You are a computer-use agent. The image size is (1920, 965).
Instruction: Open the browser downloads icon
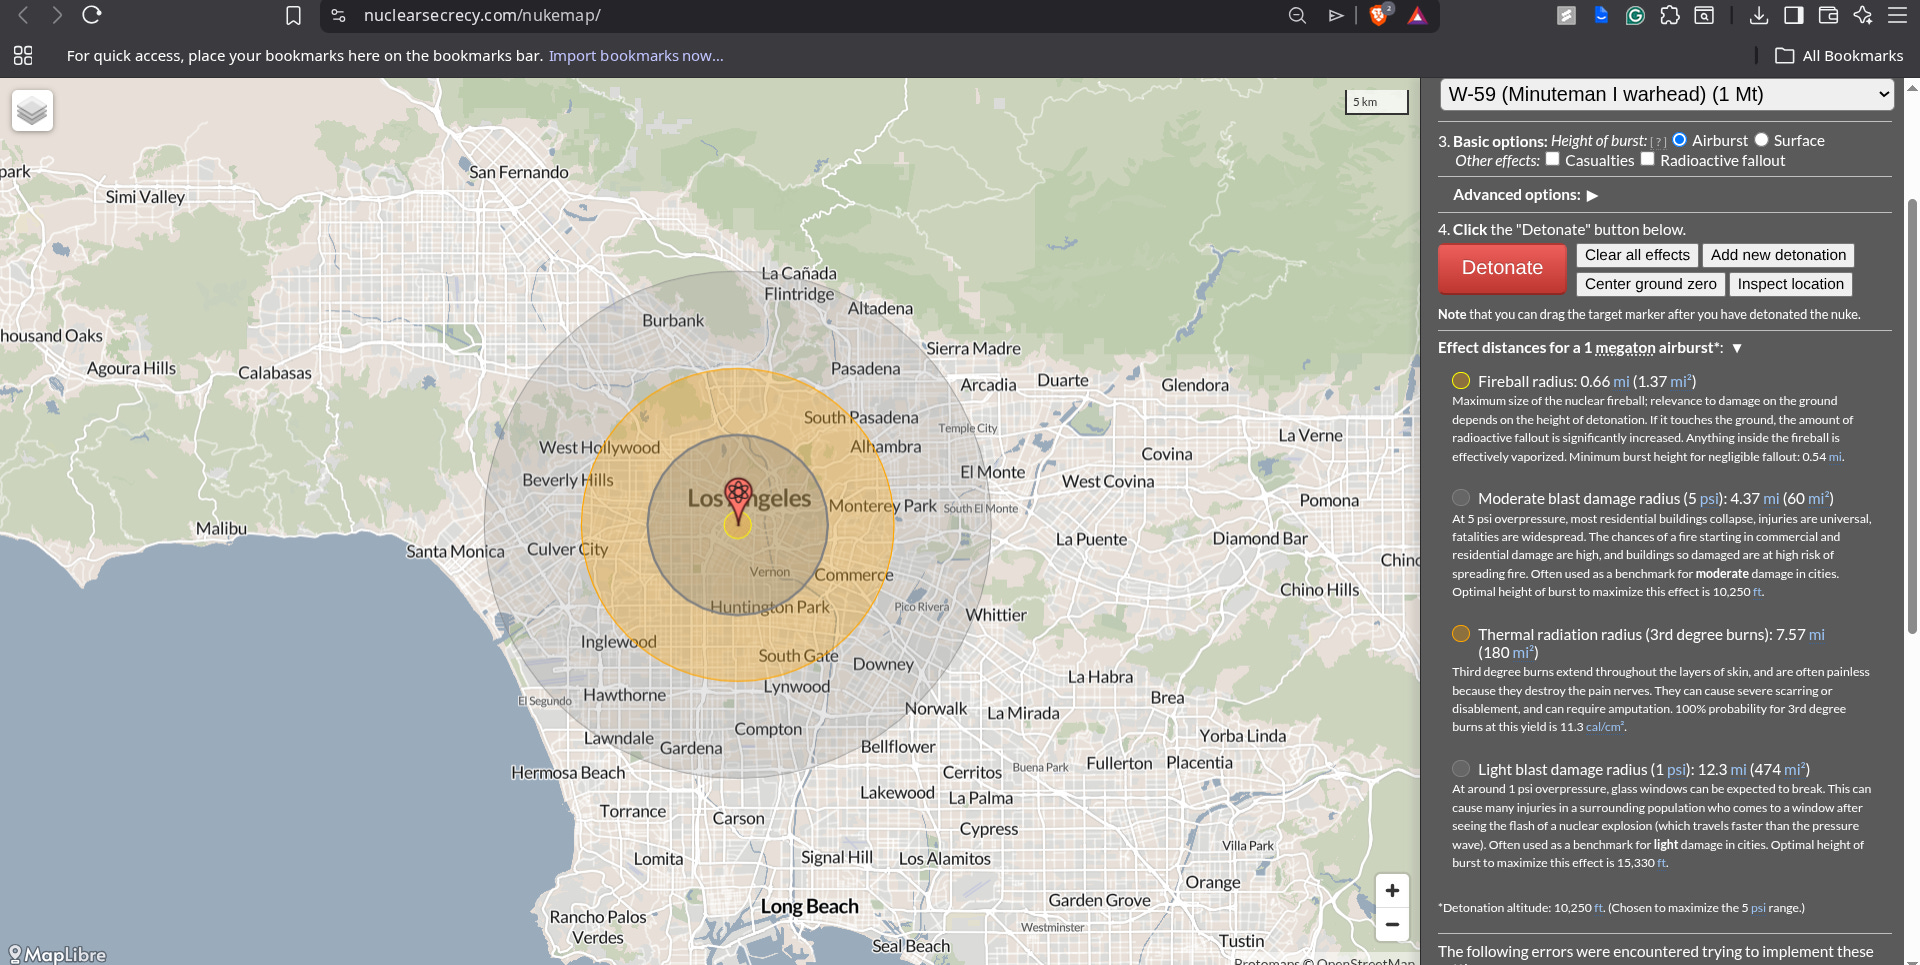point(1759,15)
